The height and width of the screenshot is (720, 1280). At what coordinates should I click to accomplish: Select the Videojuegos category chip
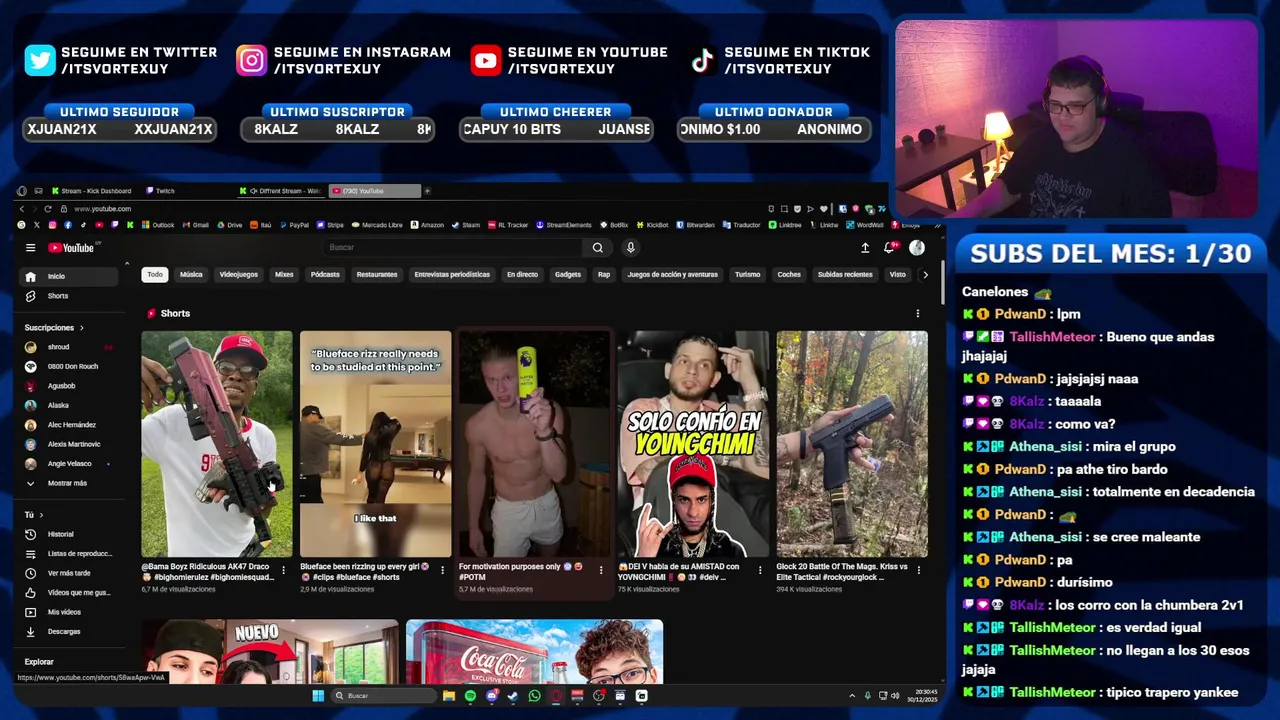(238, 275)
